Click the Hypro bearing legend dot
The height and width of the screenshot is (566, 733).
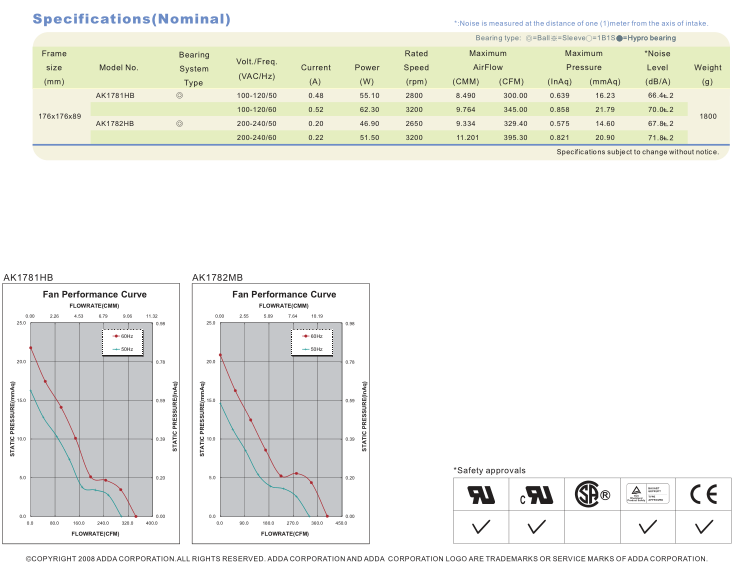pyautogui.click(x=619, y=38)
